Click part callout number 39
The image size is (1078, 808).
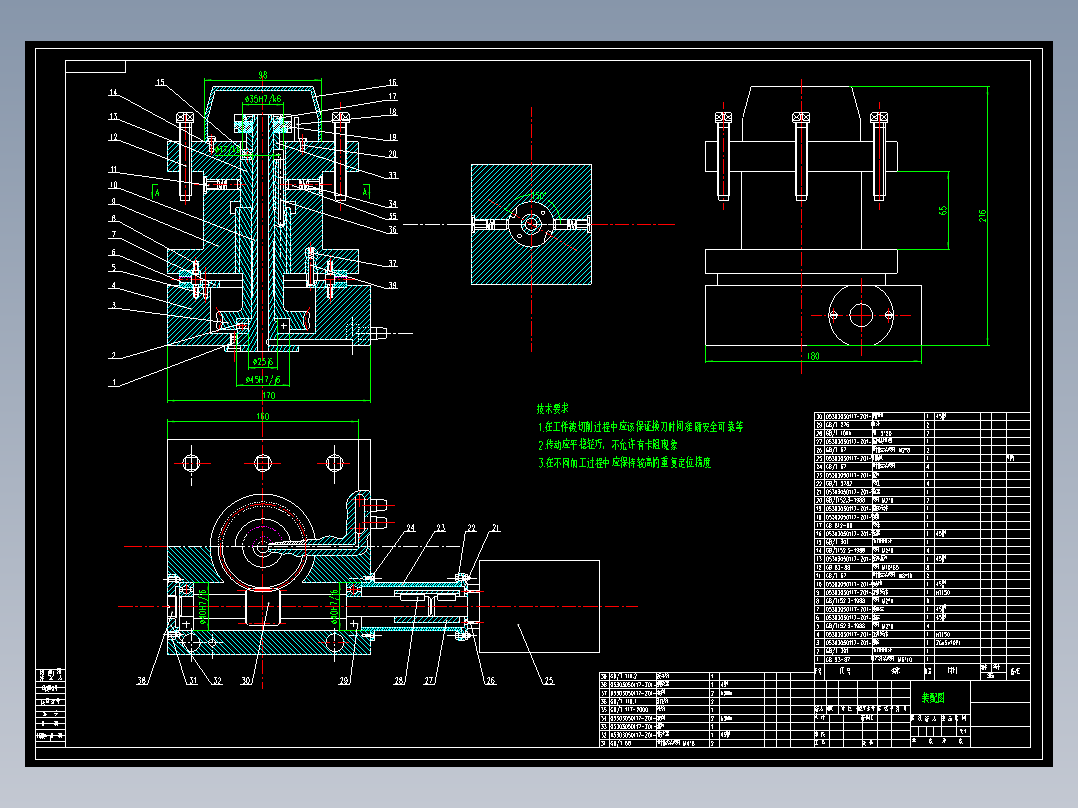[393, 285]
